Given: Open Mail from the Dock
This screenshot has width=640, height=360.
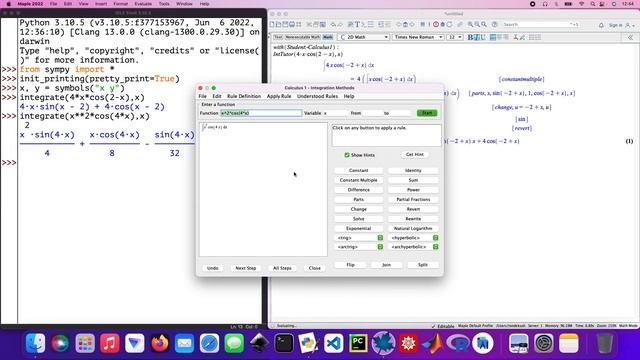Looking at the screenshot, I should coord(184,343).
